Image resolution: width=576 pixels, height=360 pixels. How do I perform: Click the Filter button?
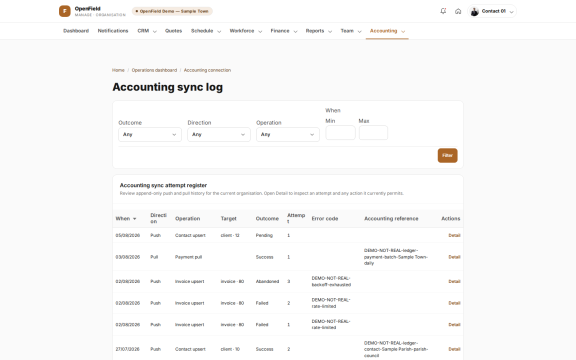click(447, 155)
